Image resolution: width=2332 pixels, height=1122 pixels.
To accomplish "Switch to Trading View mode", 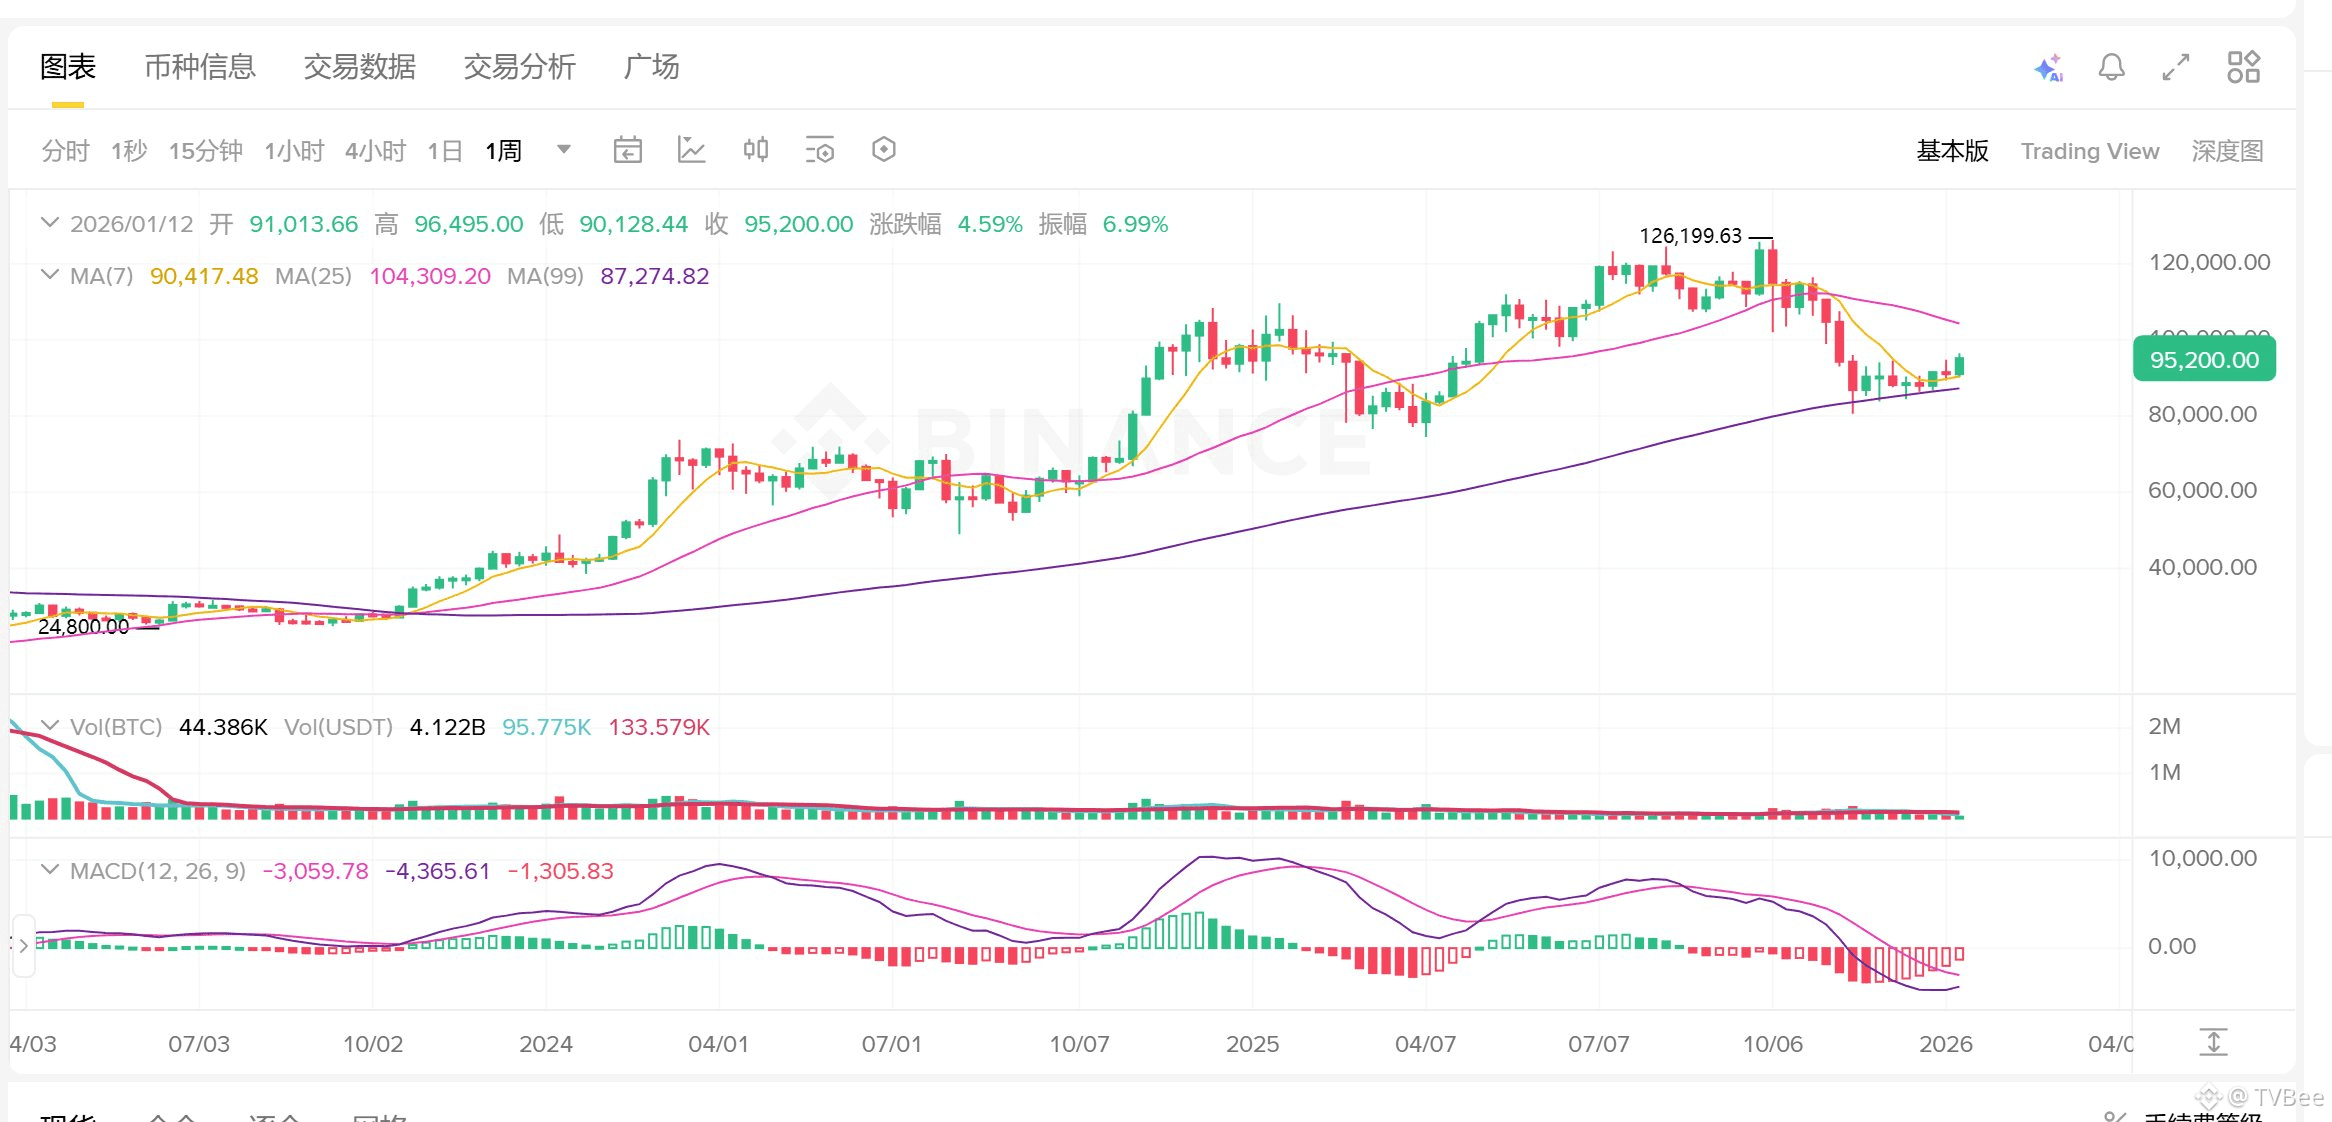I will coord(2089,150).
